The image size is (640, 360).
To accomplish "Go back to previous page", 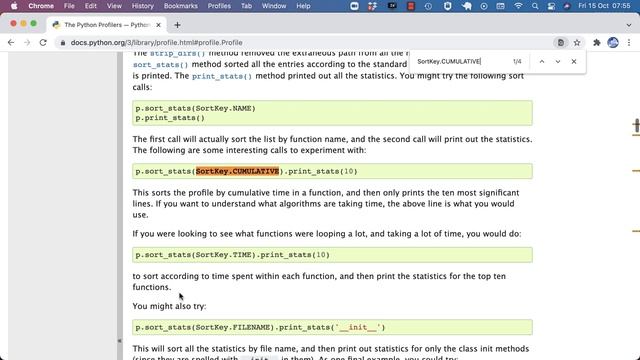I will (x=11, y=42).
